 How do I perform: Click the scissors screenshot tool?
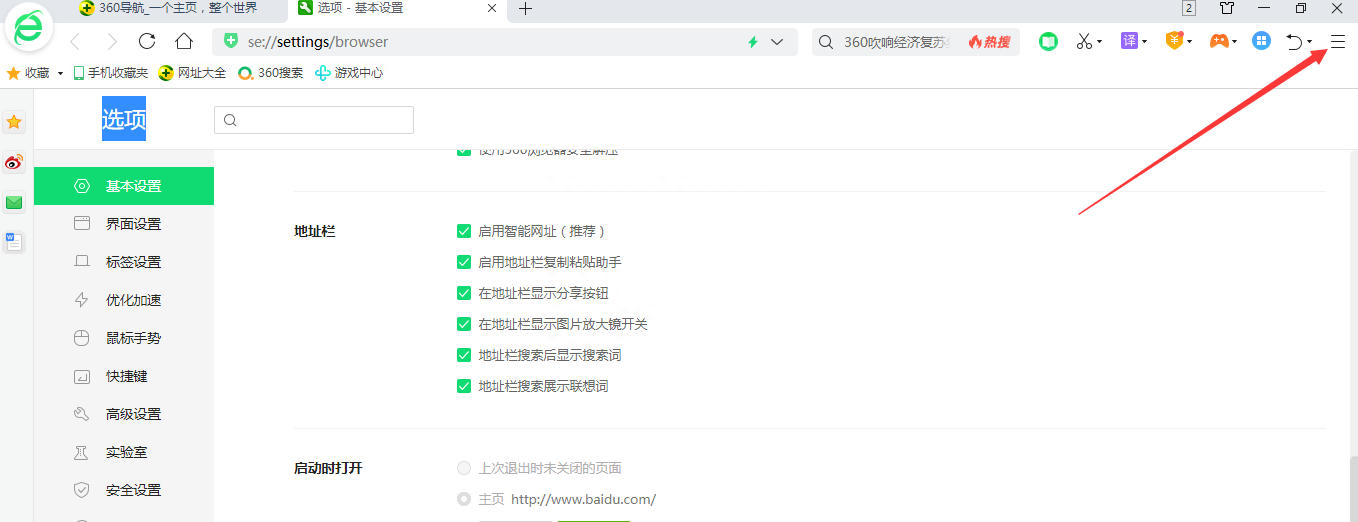pyautogui.click(x=1083, y=42)
